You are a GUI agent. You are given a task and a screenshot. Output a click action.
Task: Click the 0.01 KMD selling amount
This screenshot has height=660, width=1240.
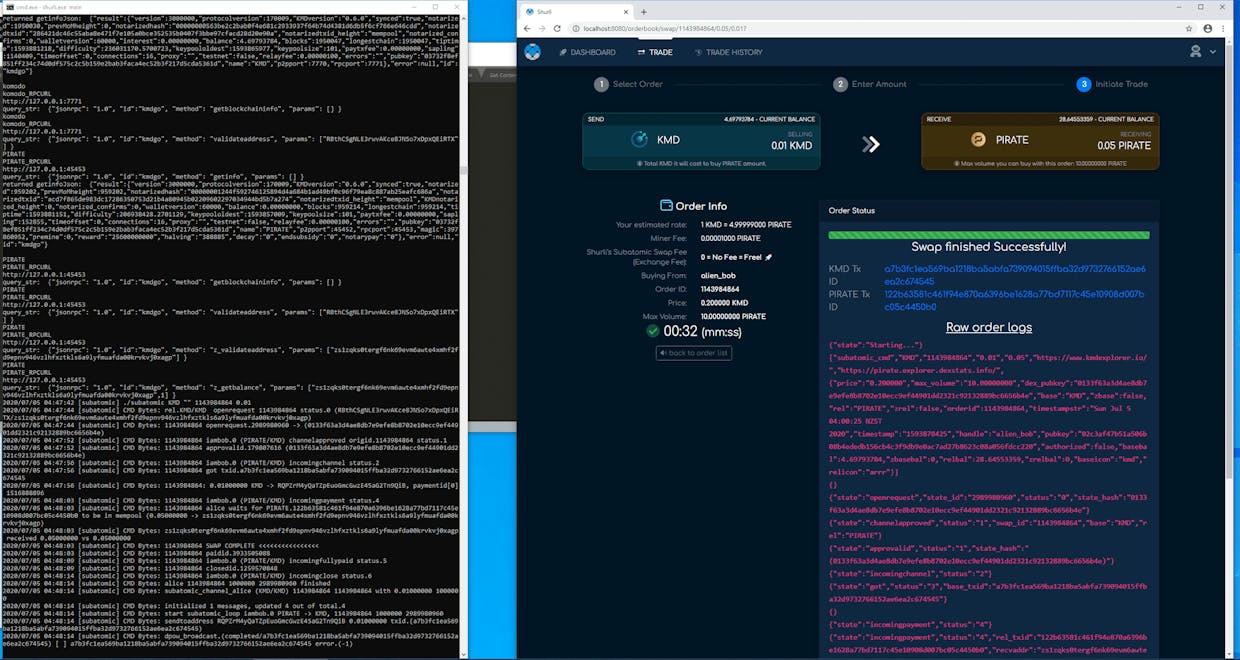tap(791, 145)
